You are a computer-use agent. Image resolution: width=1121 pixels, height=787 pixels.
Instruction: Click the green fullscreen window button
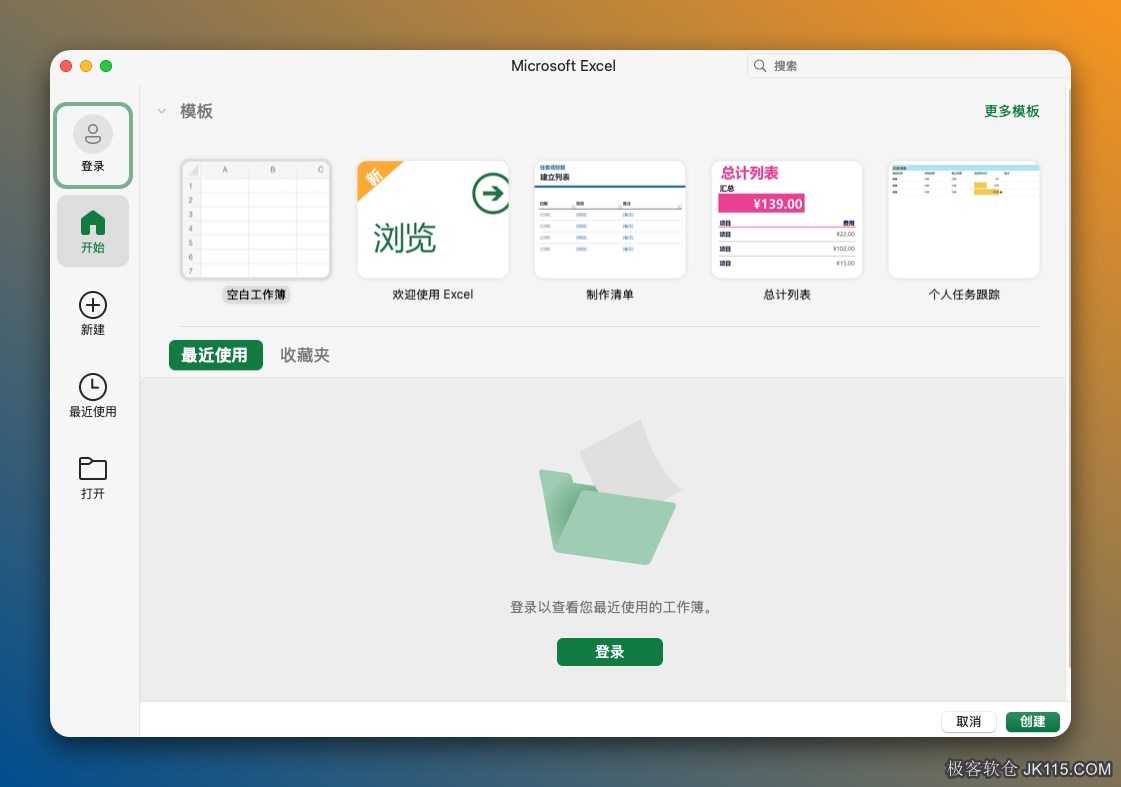[106, 66]
